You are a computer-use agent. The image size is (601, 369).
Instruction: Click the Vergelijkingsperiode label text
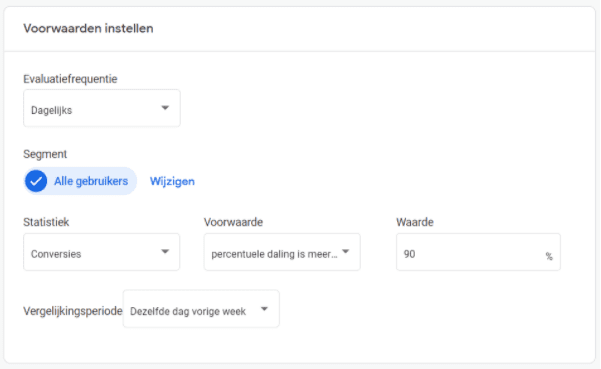point(73,311)
